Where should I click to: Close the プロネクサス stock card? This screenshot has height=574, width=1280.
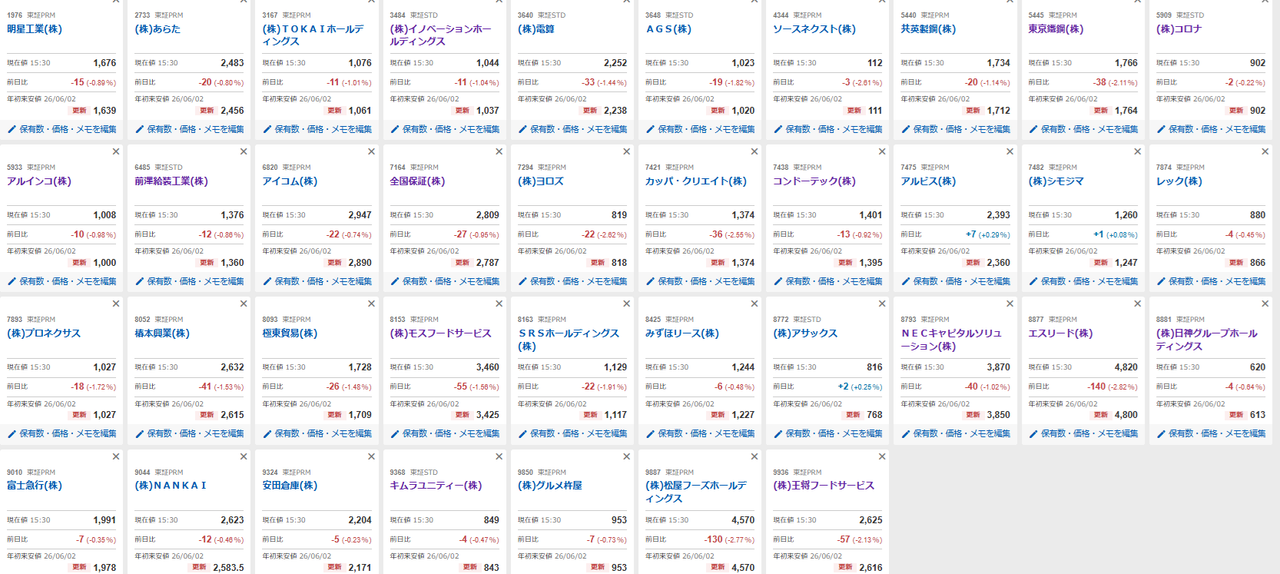[116, 304]
